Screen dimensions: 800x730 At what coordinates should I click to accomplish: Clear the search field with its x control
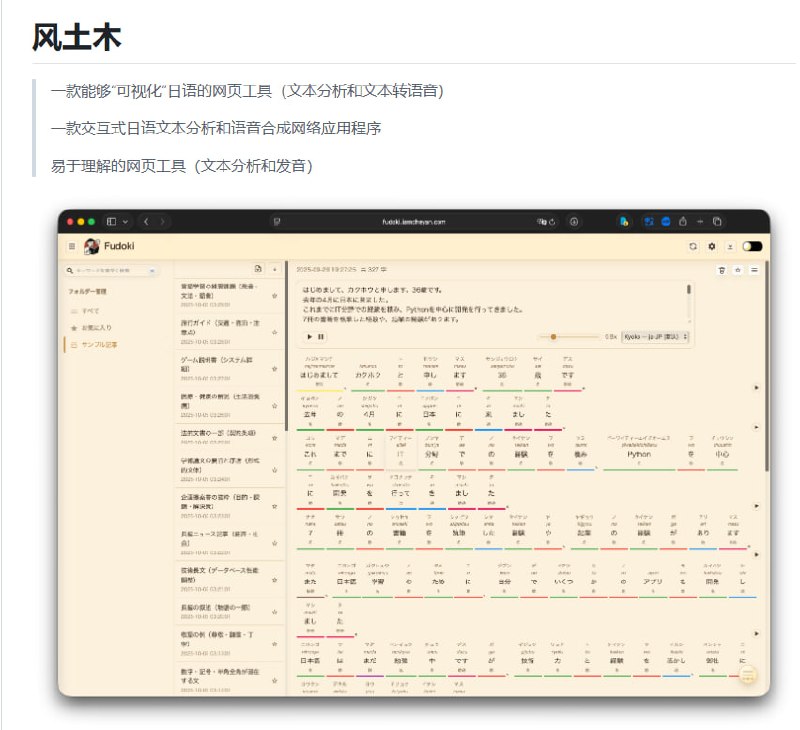(152, 270)
